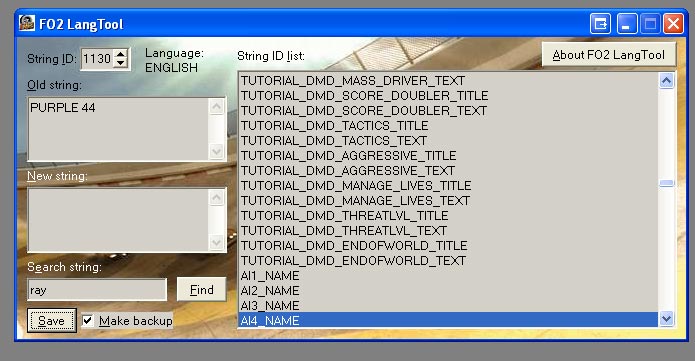Toggle the Make backup checkbox
The image size is (695, 361).
click(x=88, y=320)
